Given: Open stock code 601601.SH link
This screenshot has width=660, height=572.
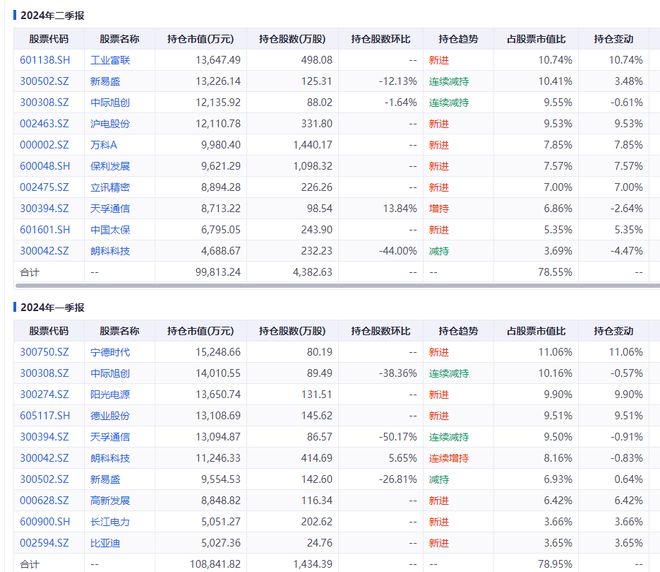Looking at the screenshot, I should point(45,230).
